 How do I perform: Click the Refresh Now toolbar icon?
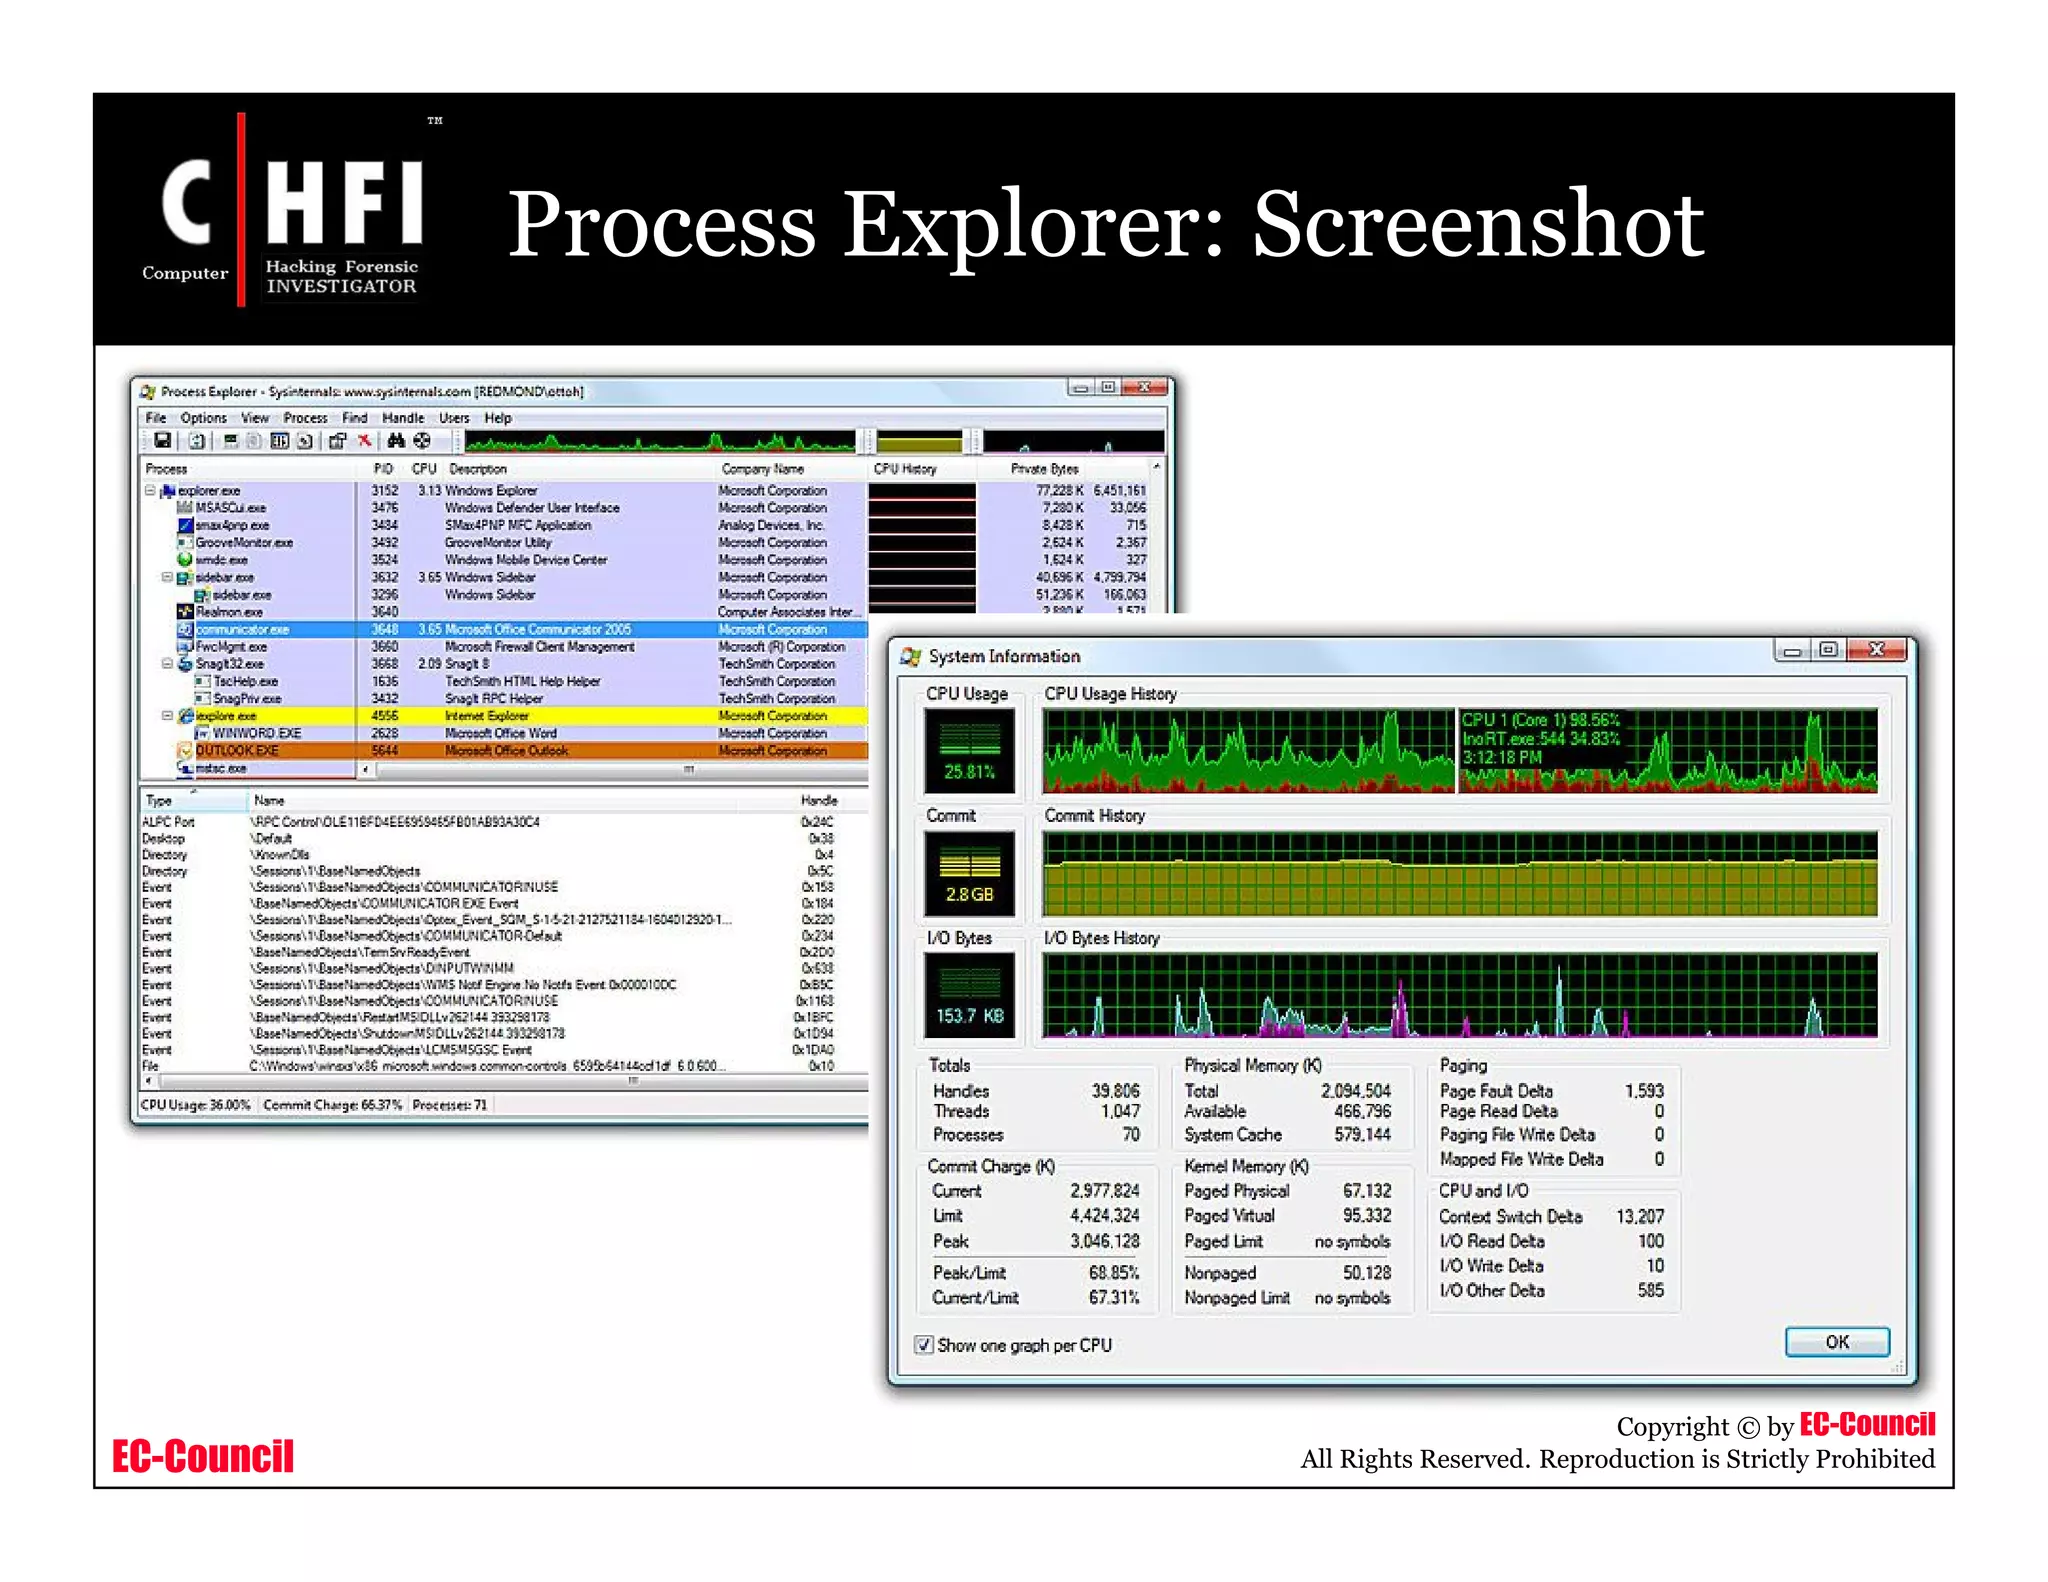tap(197, 441)
